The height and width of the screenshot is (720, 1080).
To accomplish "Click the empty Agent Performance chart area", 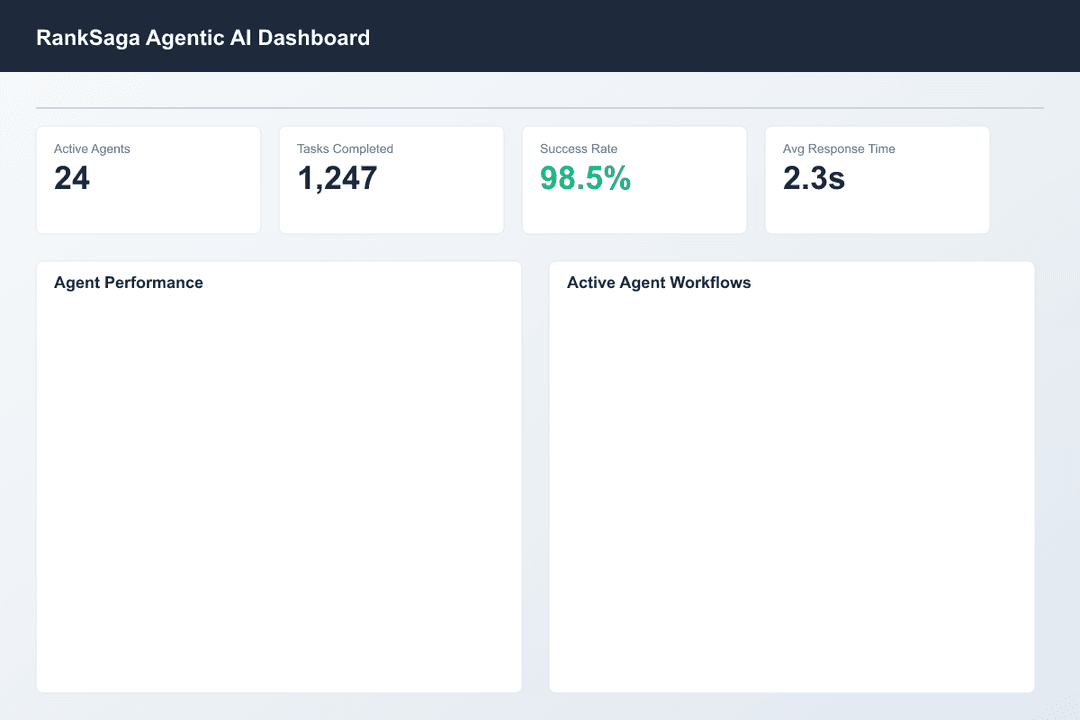I will coord(278,490).
